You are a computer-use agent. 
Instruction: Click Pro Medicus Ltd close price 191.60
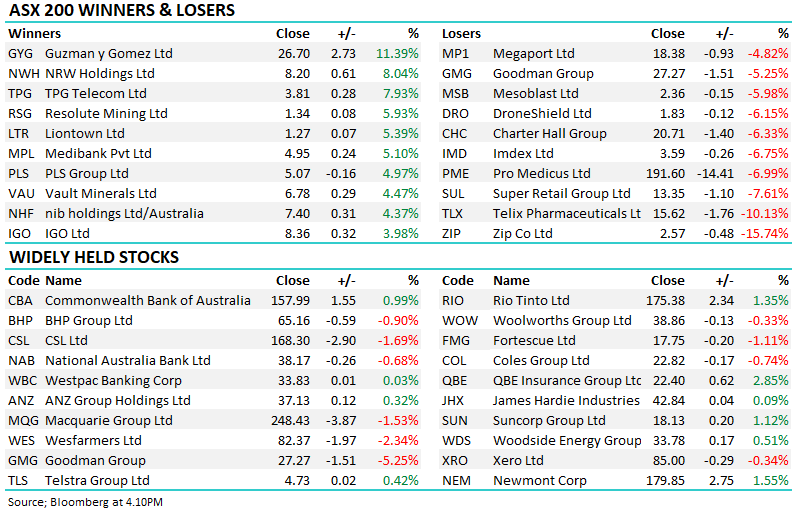click(x=665, y=173)
